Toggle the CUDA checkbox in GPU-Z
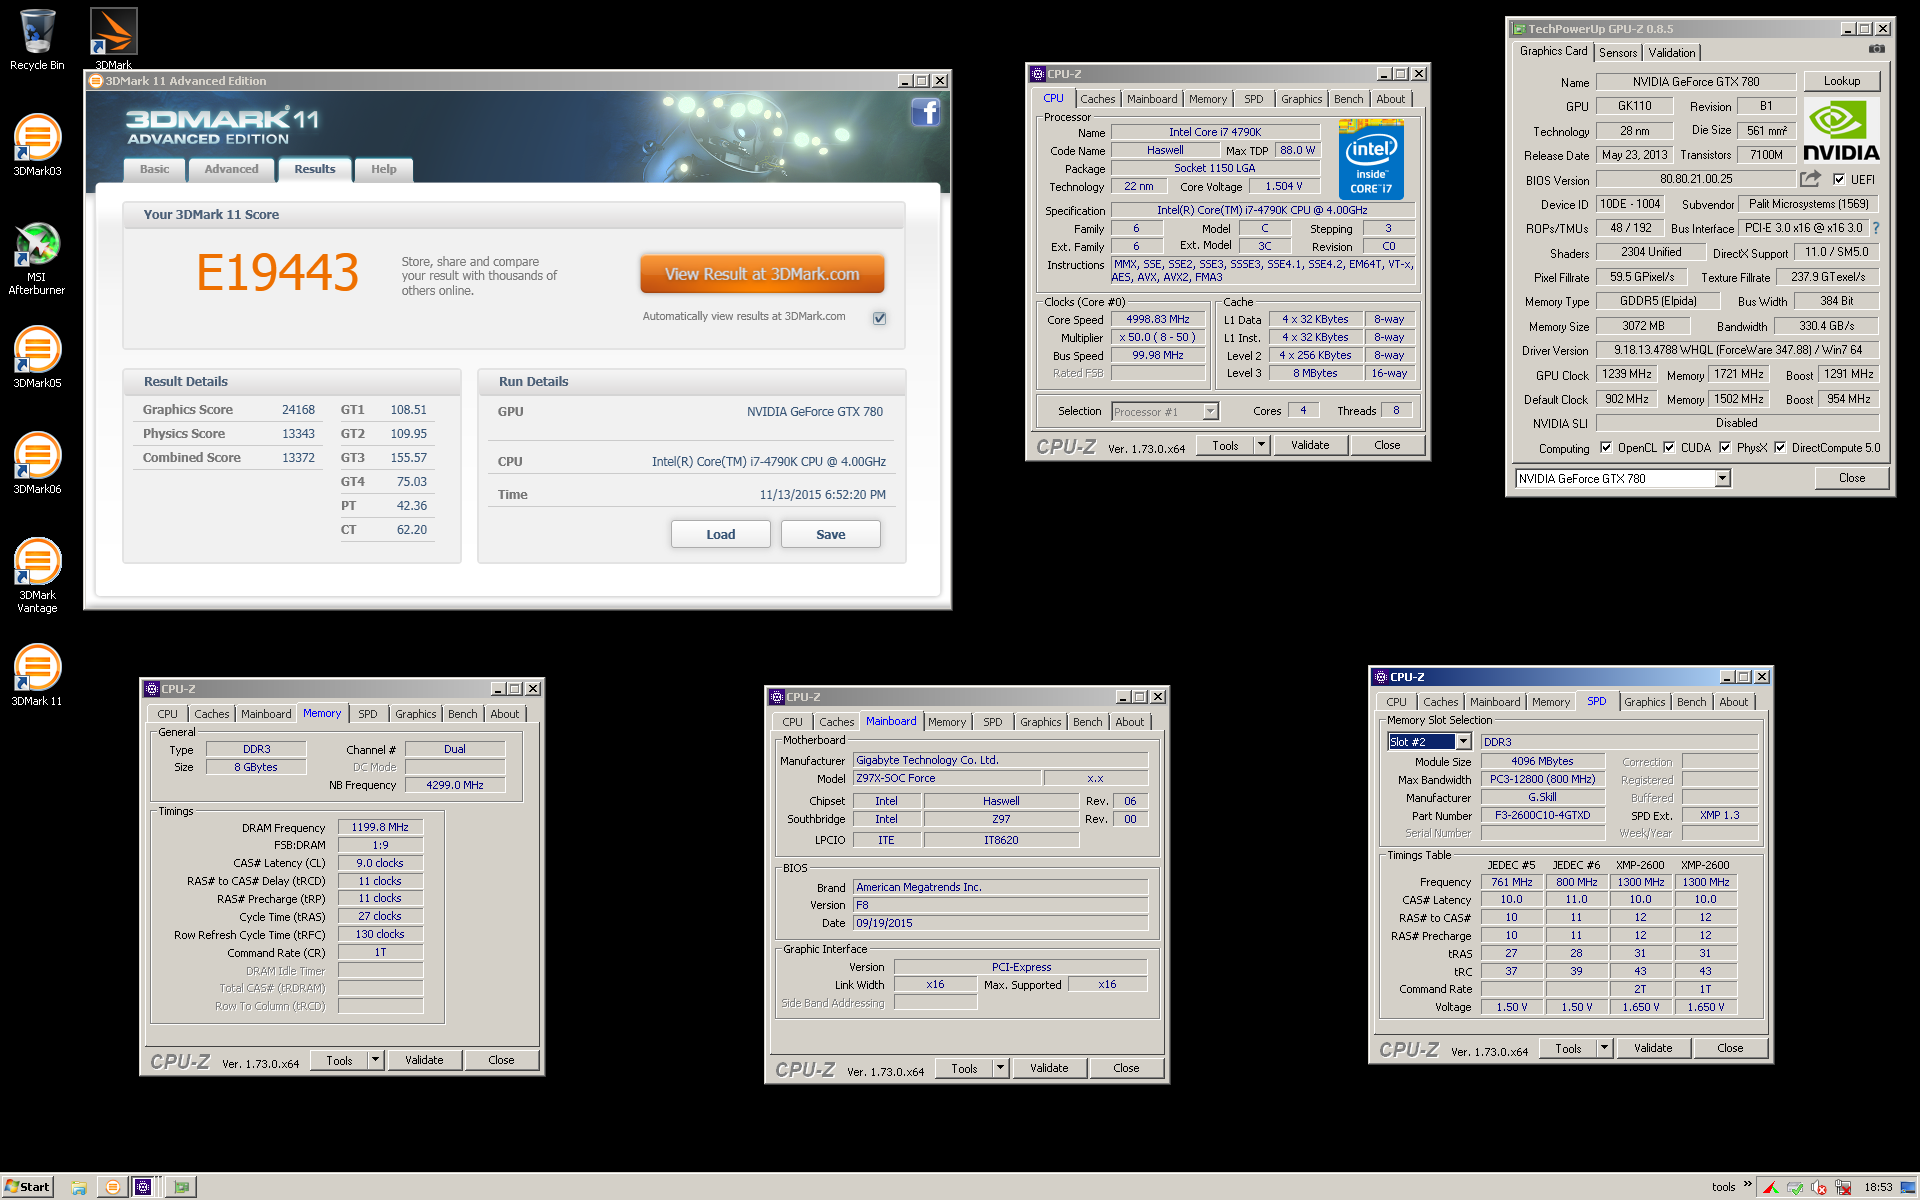Image resolution: width=1920 pixels, height=1200 pixels. 1669,448
